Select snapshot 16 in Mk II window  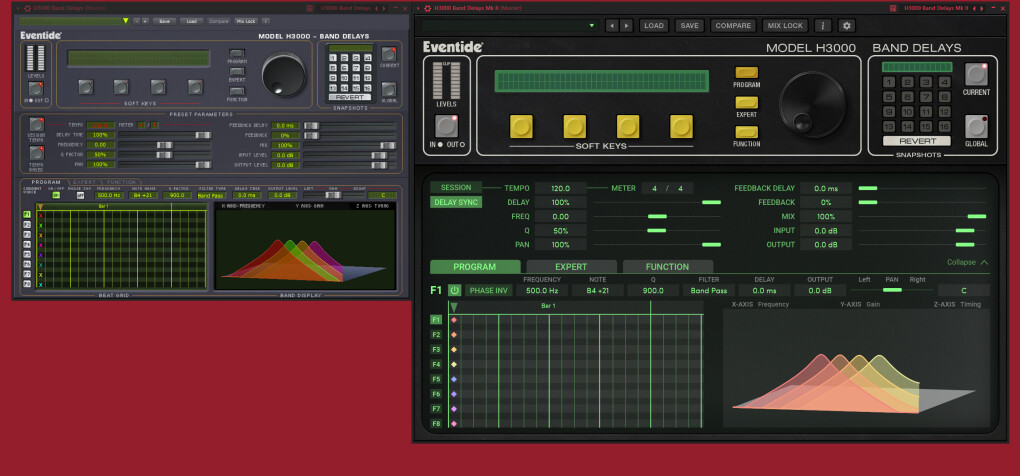click(945, 127)
